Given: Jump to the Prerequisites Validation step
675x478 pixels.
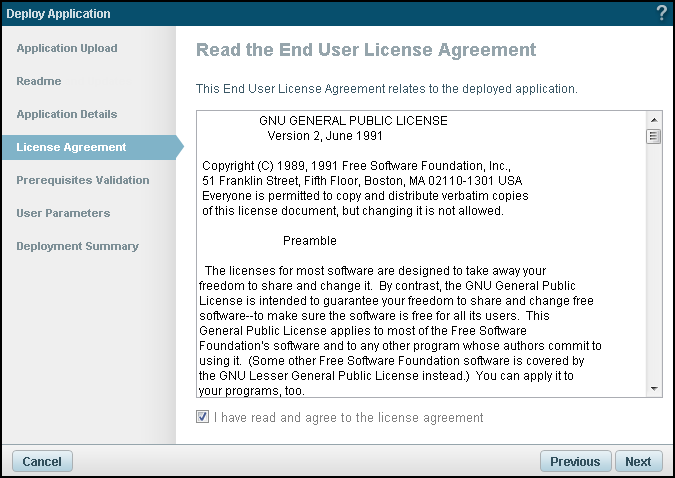Looking at the screenshot, I should point(83,180).
